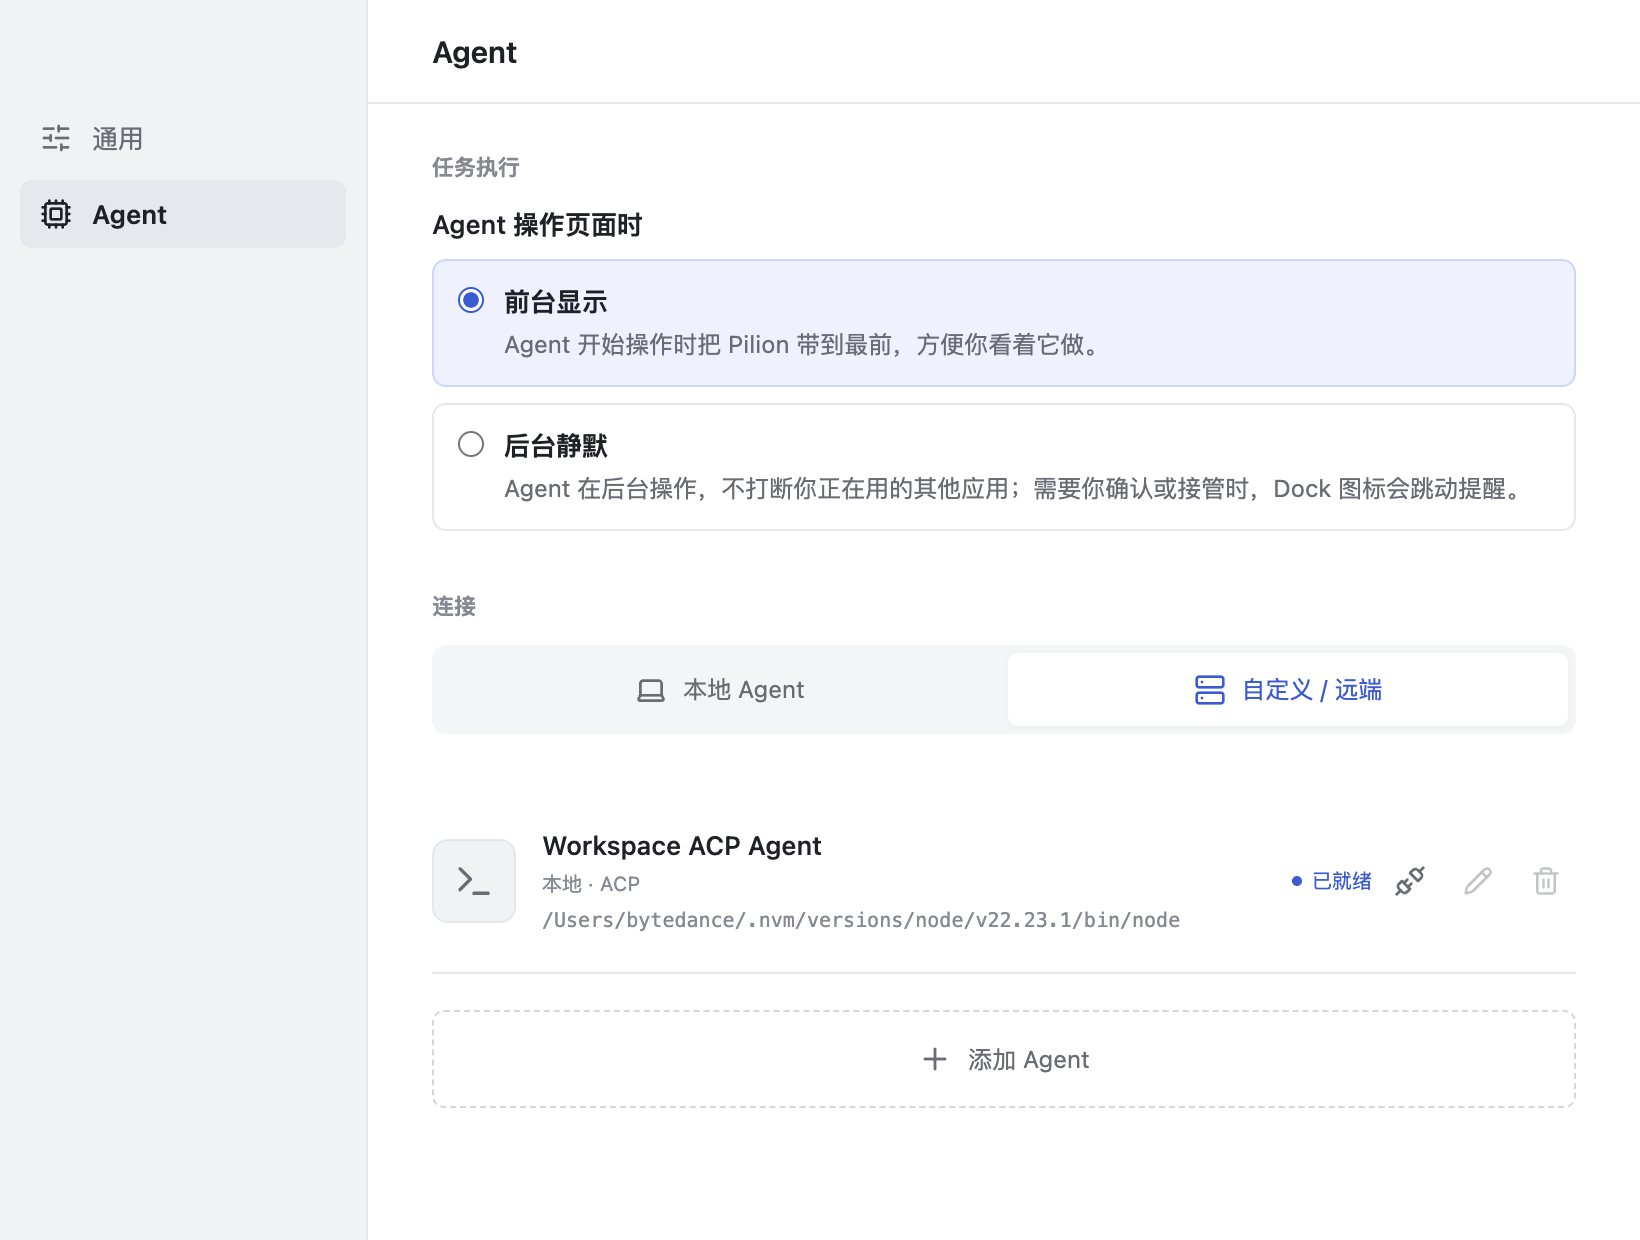The height and width of the screenshot is (1240, 1640).
Task: Click the 添加 Agent button
Action: pyautogui.click(x=1004, y=1059)
